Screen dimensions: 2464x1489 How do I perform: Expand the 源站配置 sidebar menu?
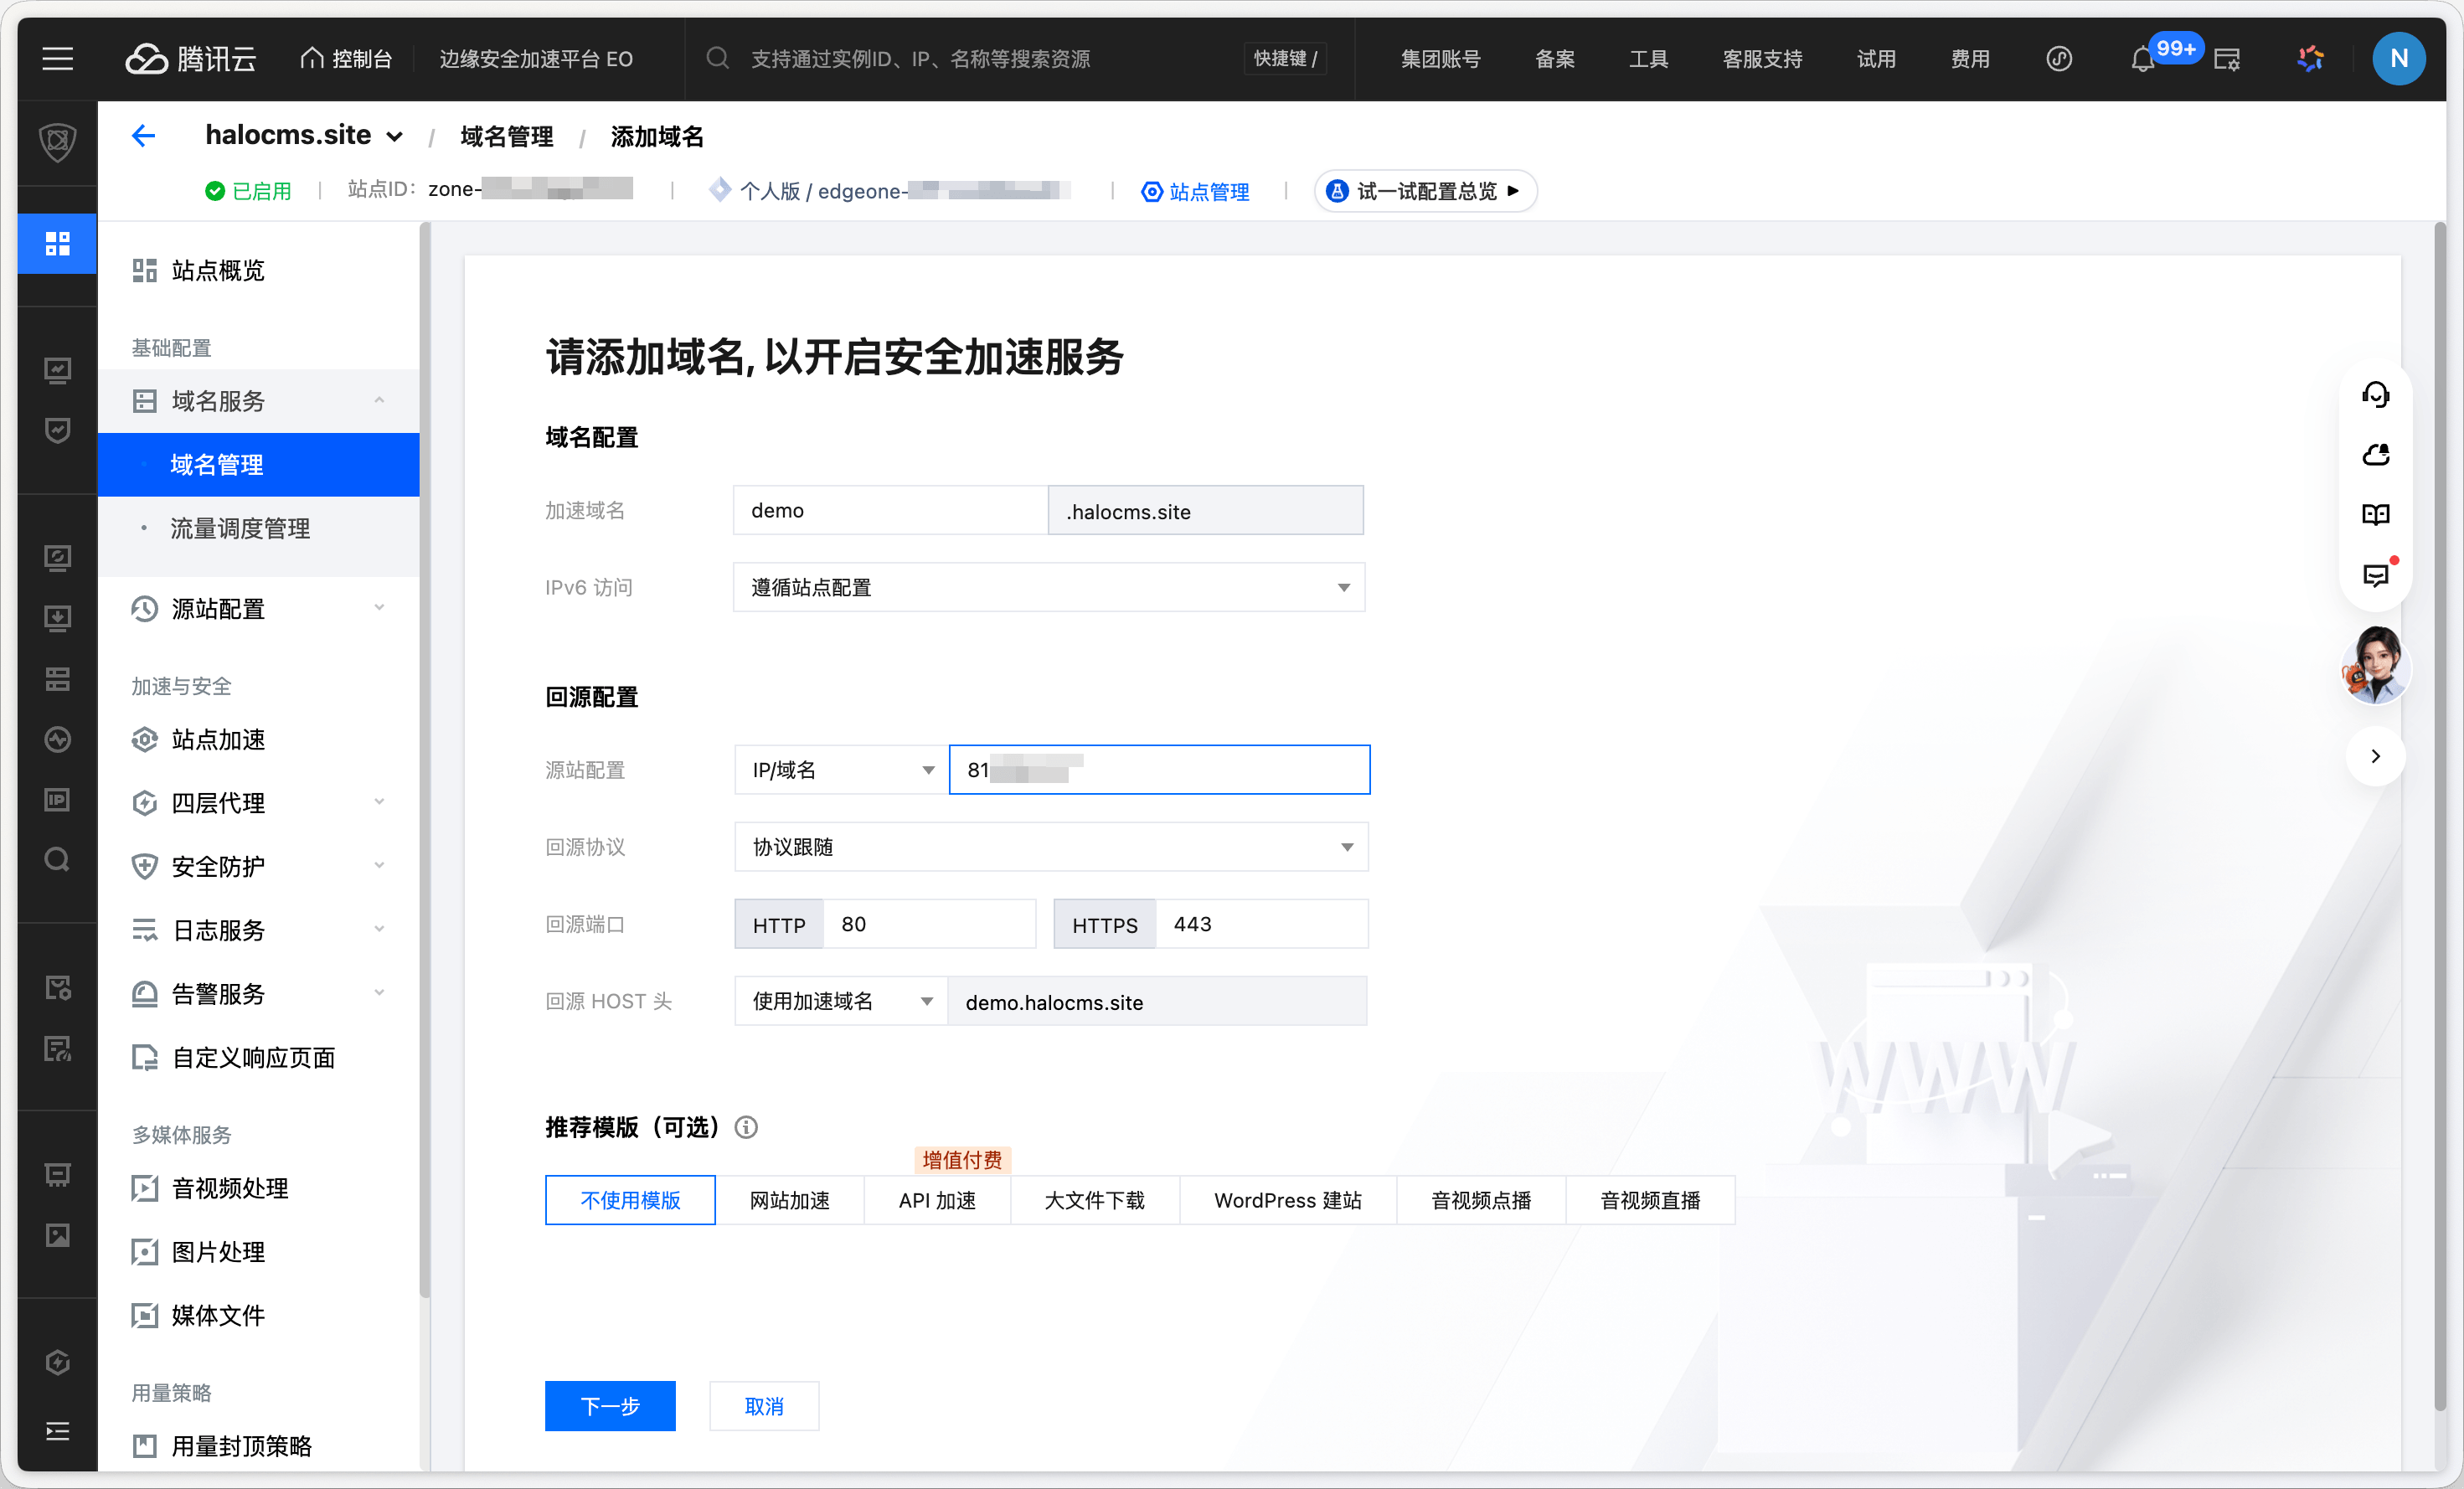coord(258,609)
